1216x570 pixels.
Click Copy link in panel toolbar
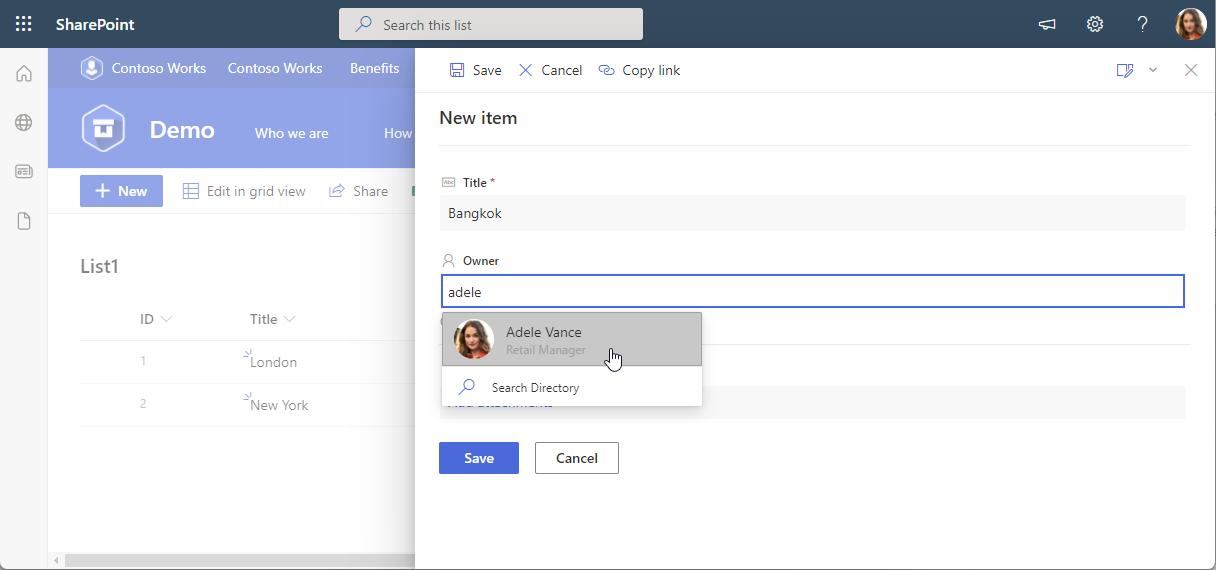pos(639,70)
